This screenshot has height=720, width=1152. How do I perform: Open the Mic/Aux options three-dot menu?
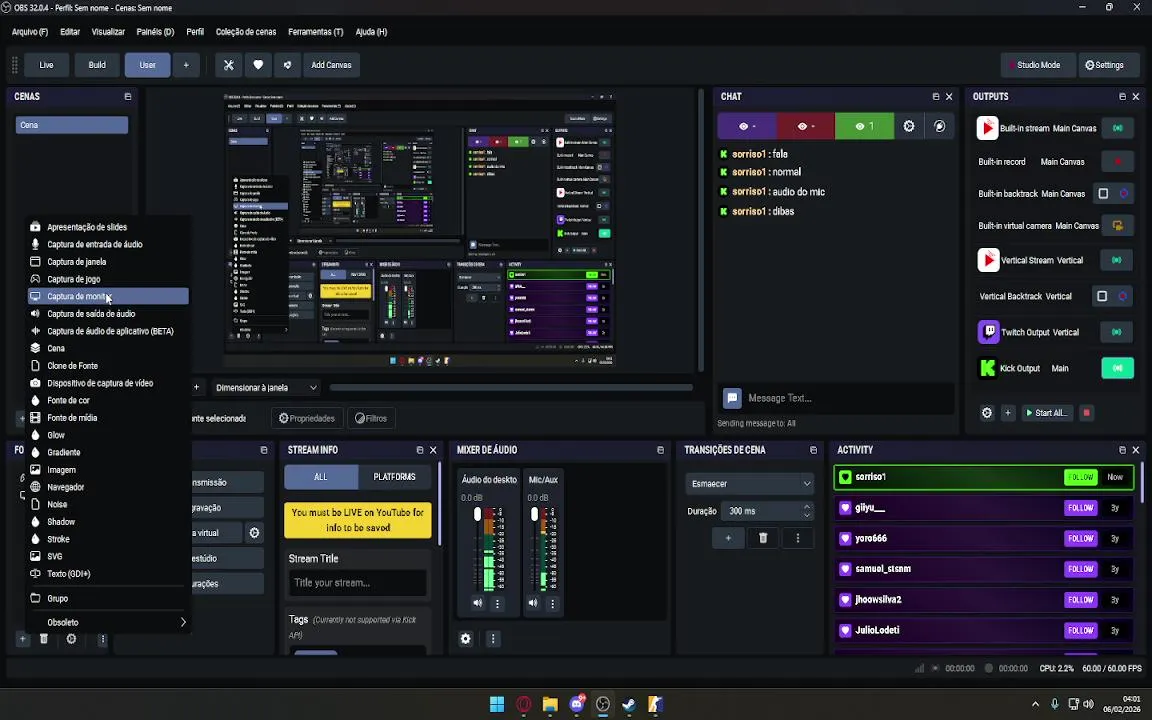click(552, 604)
